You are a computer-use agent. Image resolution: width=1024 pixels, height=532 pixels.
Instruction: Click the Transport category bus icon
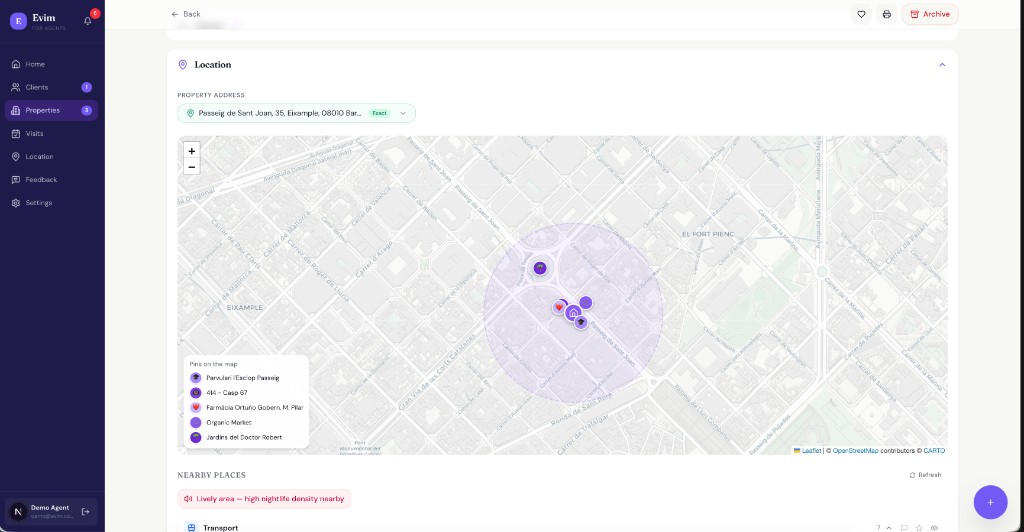[191, 527]
